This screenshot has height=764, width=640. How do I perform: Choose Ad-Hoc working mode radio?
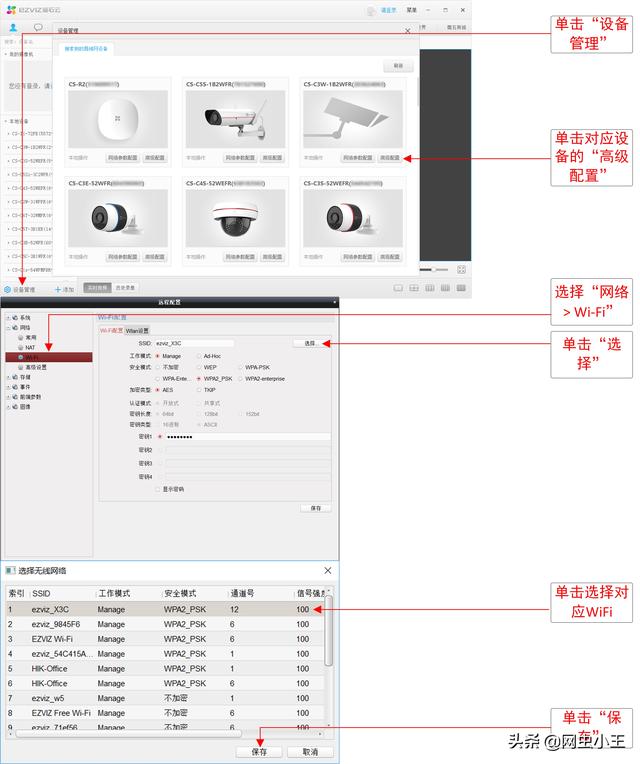(x=200, y=355)
